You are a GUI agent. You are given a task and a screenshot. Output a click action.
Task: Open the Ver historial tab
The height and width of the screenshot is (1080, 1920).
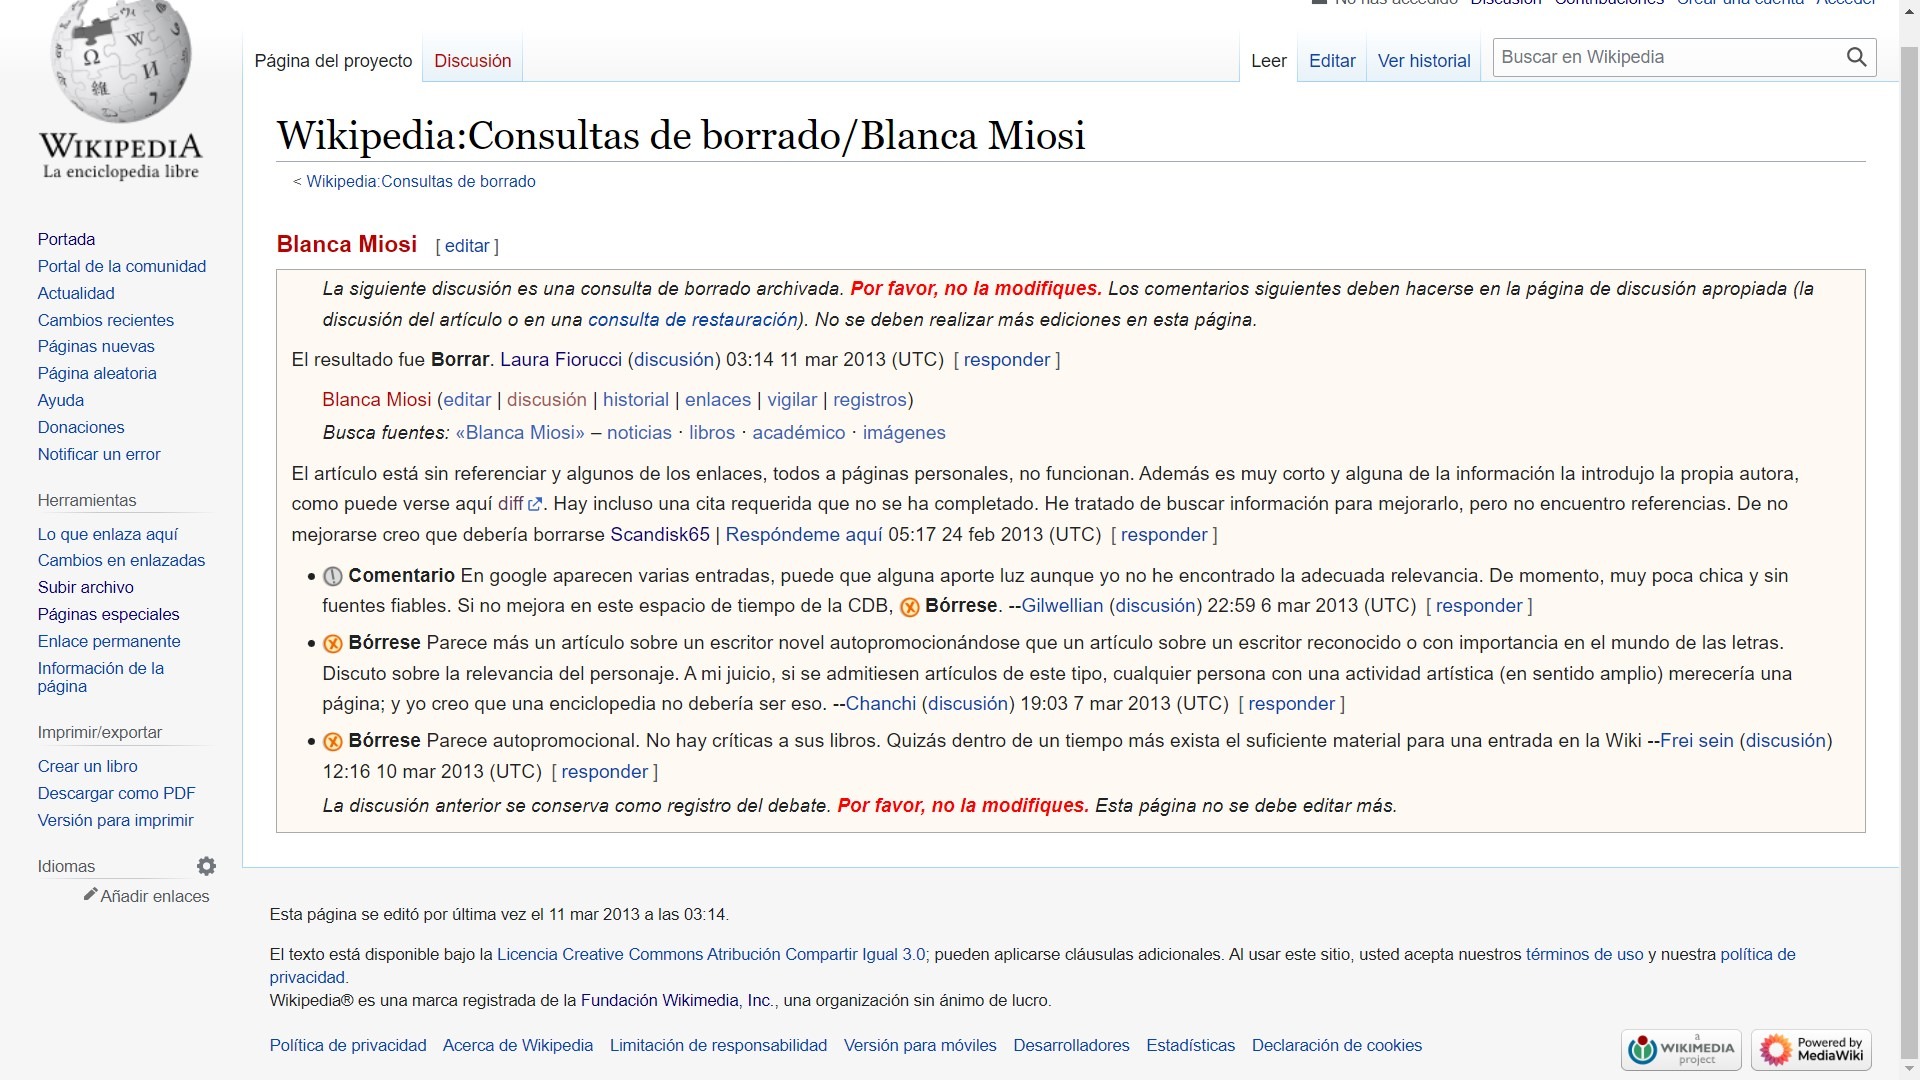(1424, 61)
